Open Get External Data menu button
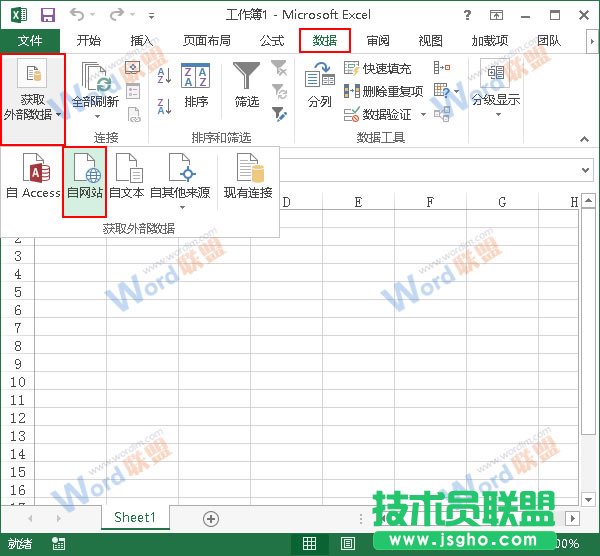 click(33, 99)
